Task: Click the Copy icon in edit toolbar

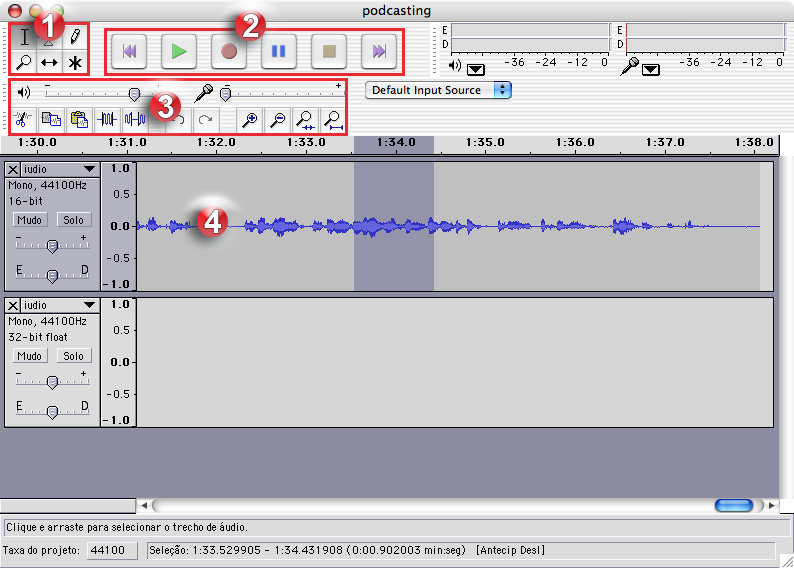Action: click(x=51, y=119)
